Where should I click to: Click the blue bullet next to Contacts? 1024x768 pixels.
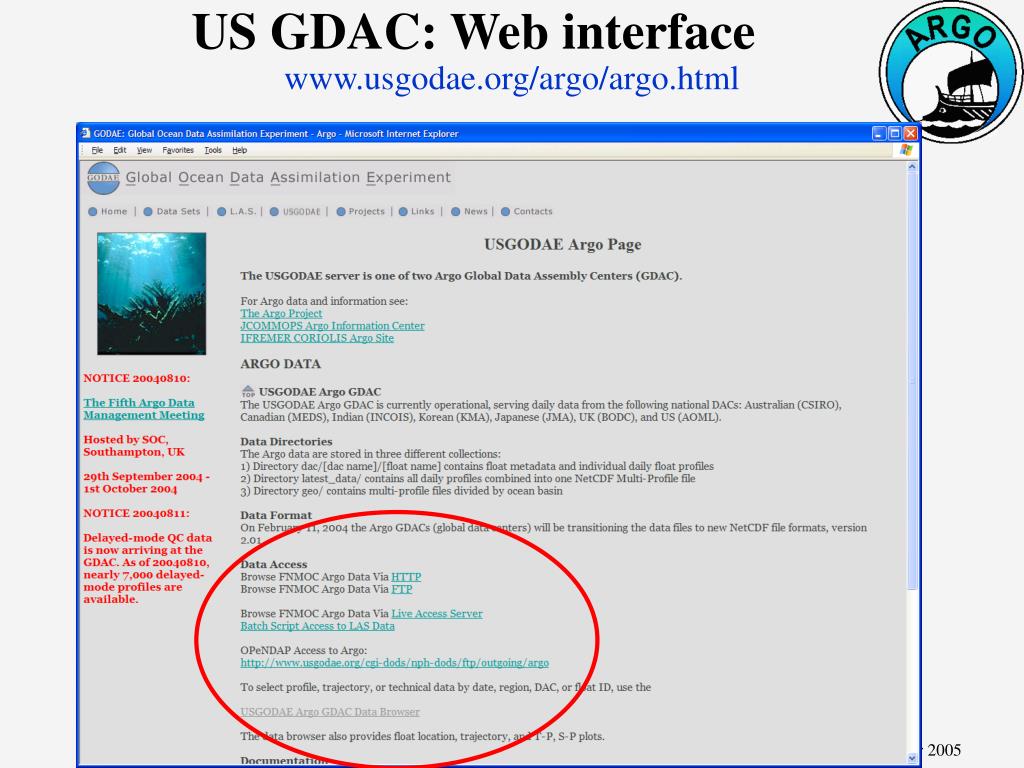point(505,212)
